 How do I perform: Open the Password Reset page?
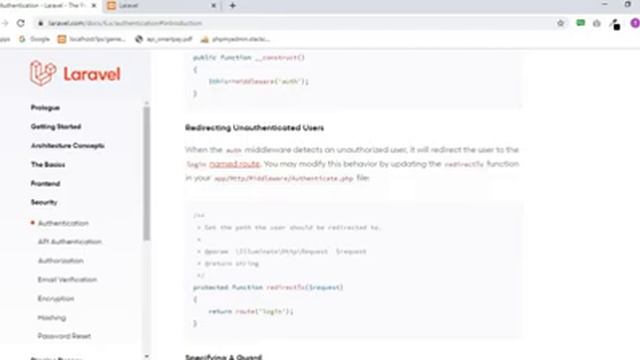[x=64, y=336]
